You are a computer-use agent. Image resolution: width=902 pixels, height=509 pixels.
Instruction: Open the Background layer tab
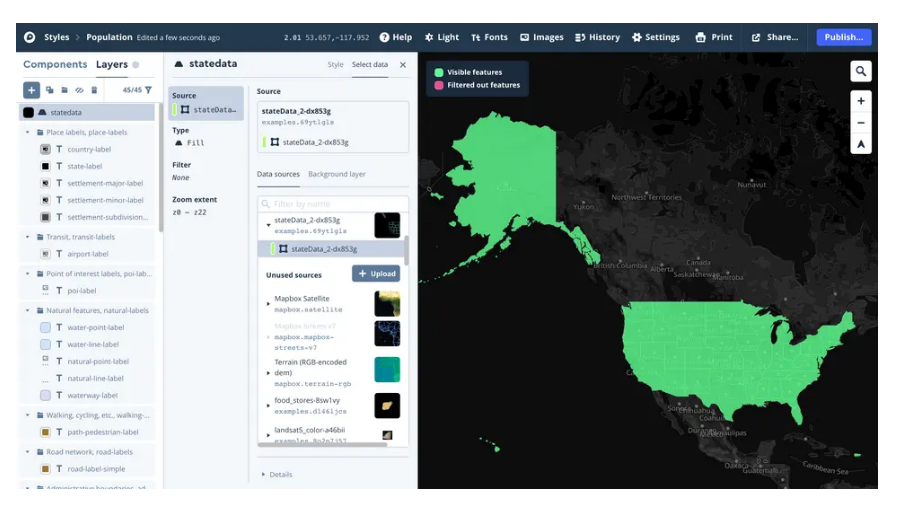coord(337,174)
